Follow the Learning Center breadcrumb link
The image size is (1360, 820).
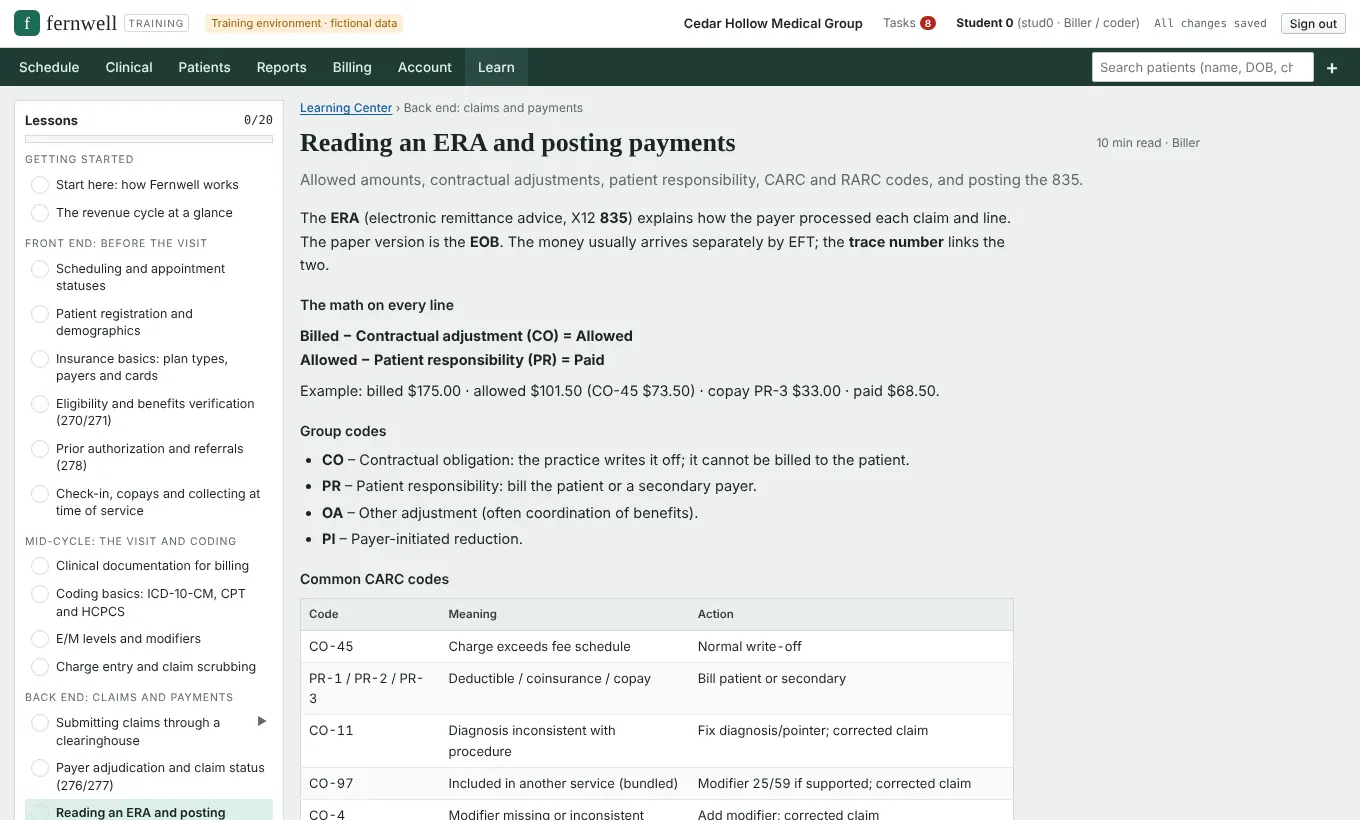pos(346,108)
